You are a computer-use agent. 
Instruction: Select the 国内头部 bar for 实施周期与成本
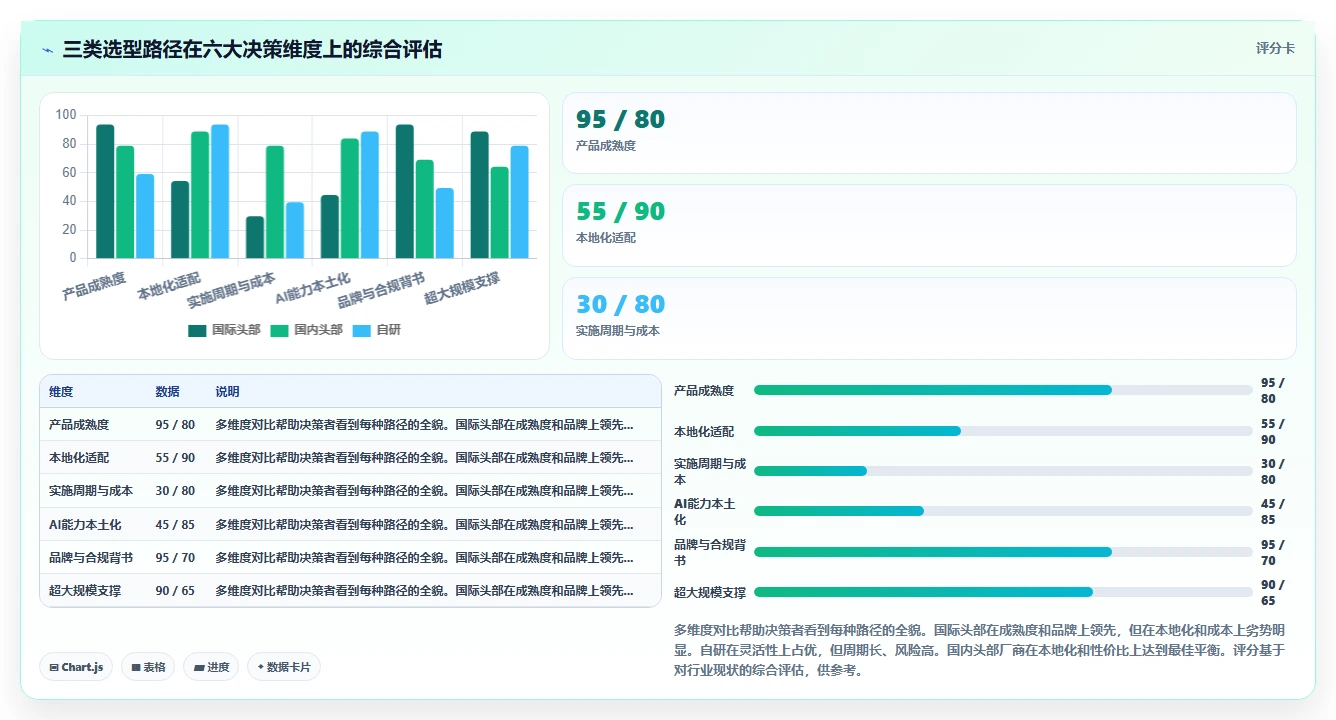275,202
